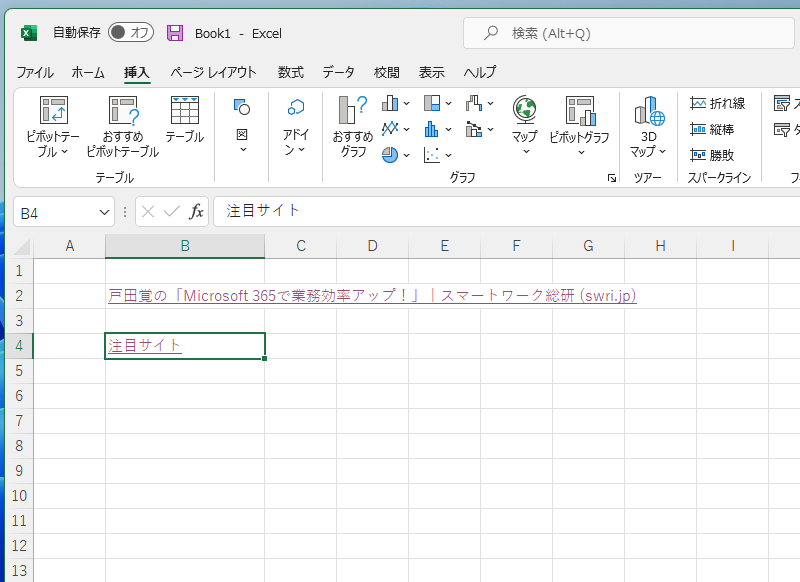Image resolution: width=800 pixels, height=582 pixels.
Task: Open the ファイル tab
Action: point(35,72)
